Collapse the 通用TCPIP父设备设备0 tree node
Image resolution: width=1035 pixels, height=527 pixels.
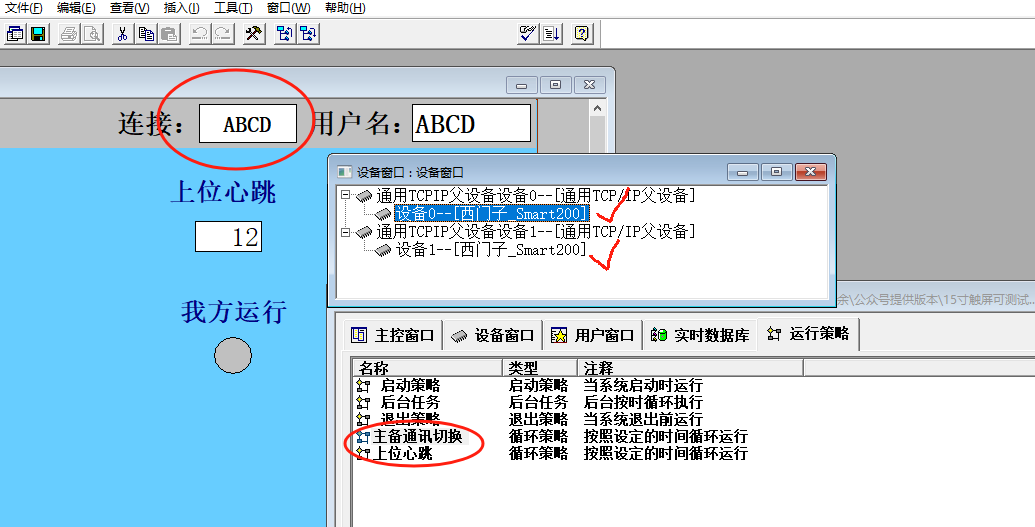[x=346, y=195]
